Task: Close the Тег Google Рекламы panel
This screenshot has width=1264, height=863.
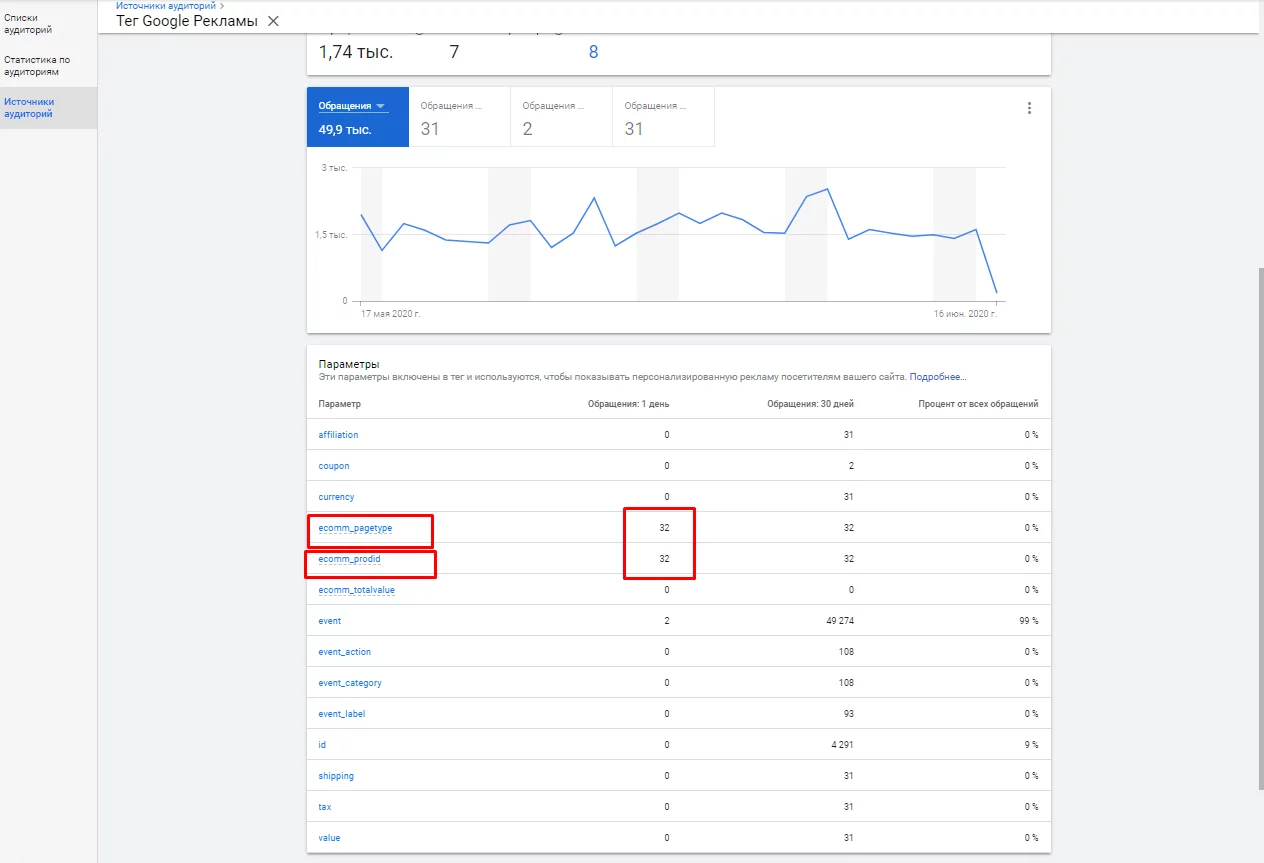Action: 273,21
